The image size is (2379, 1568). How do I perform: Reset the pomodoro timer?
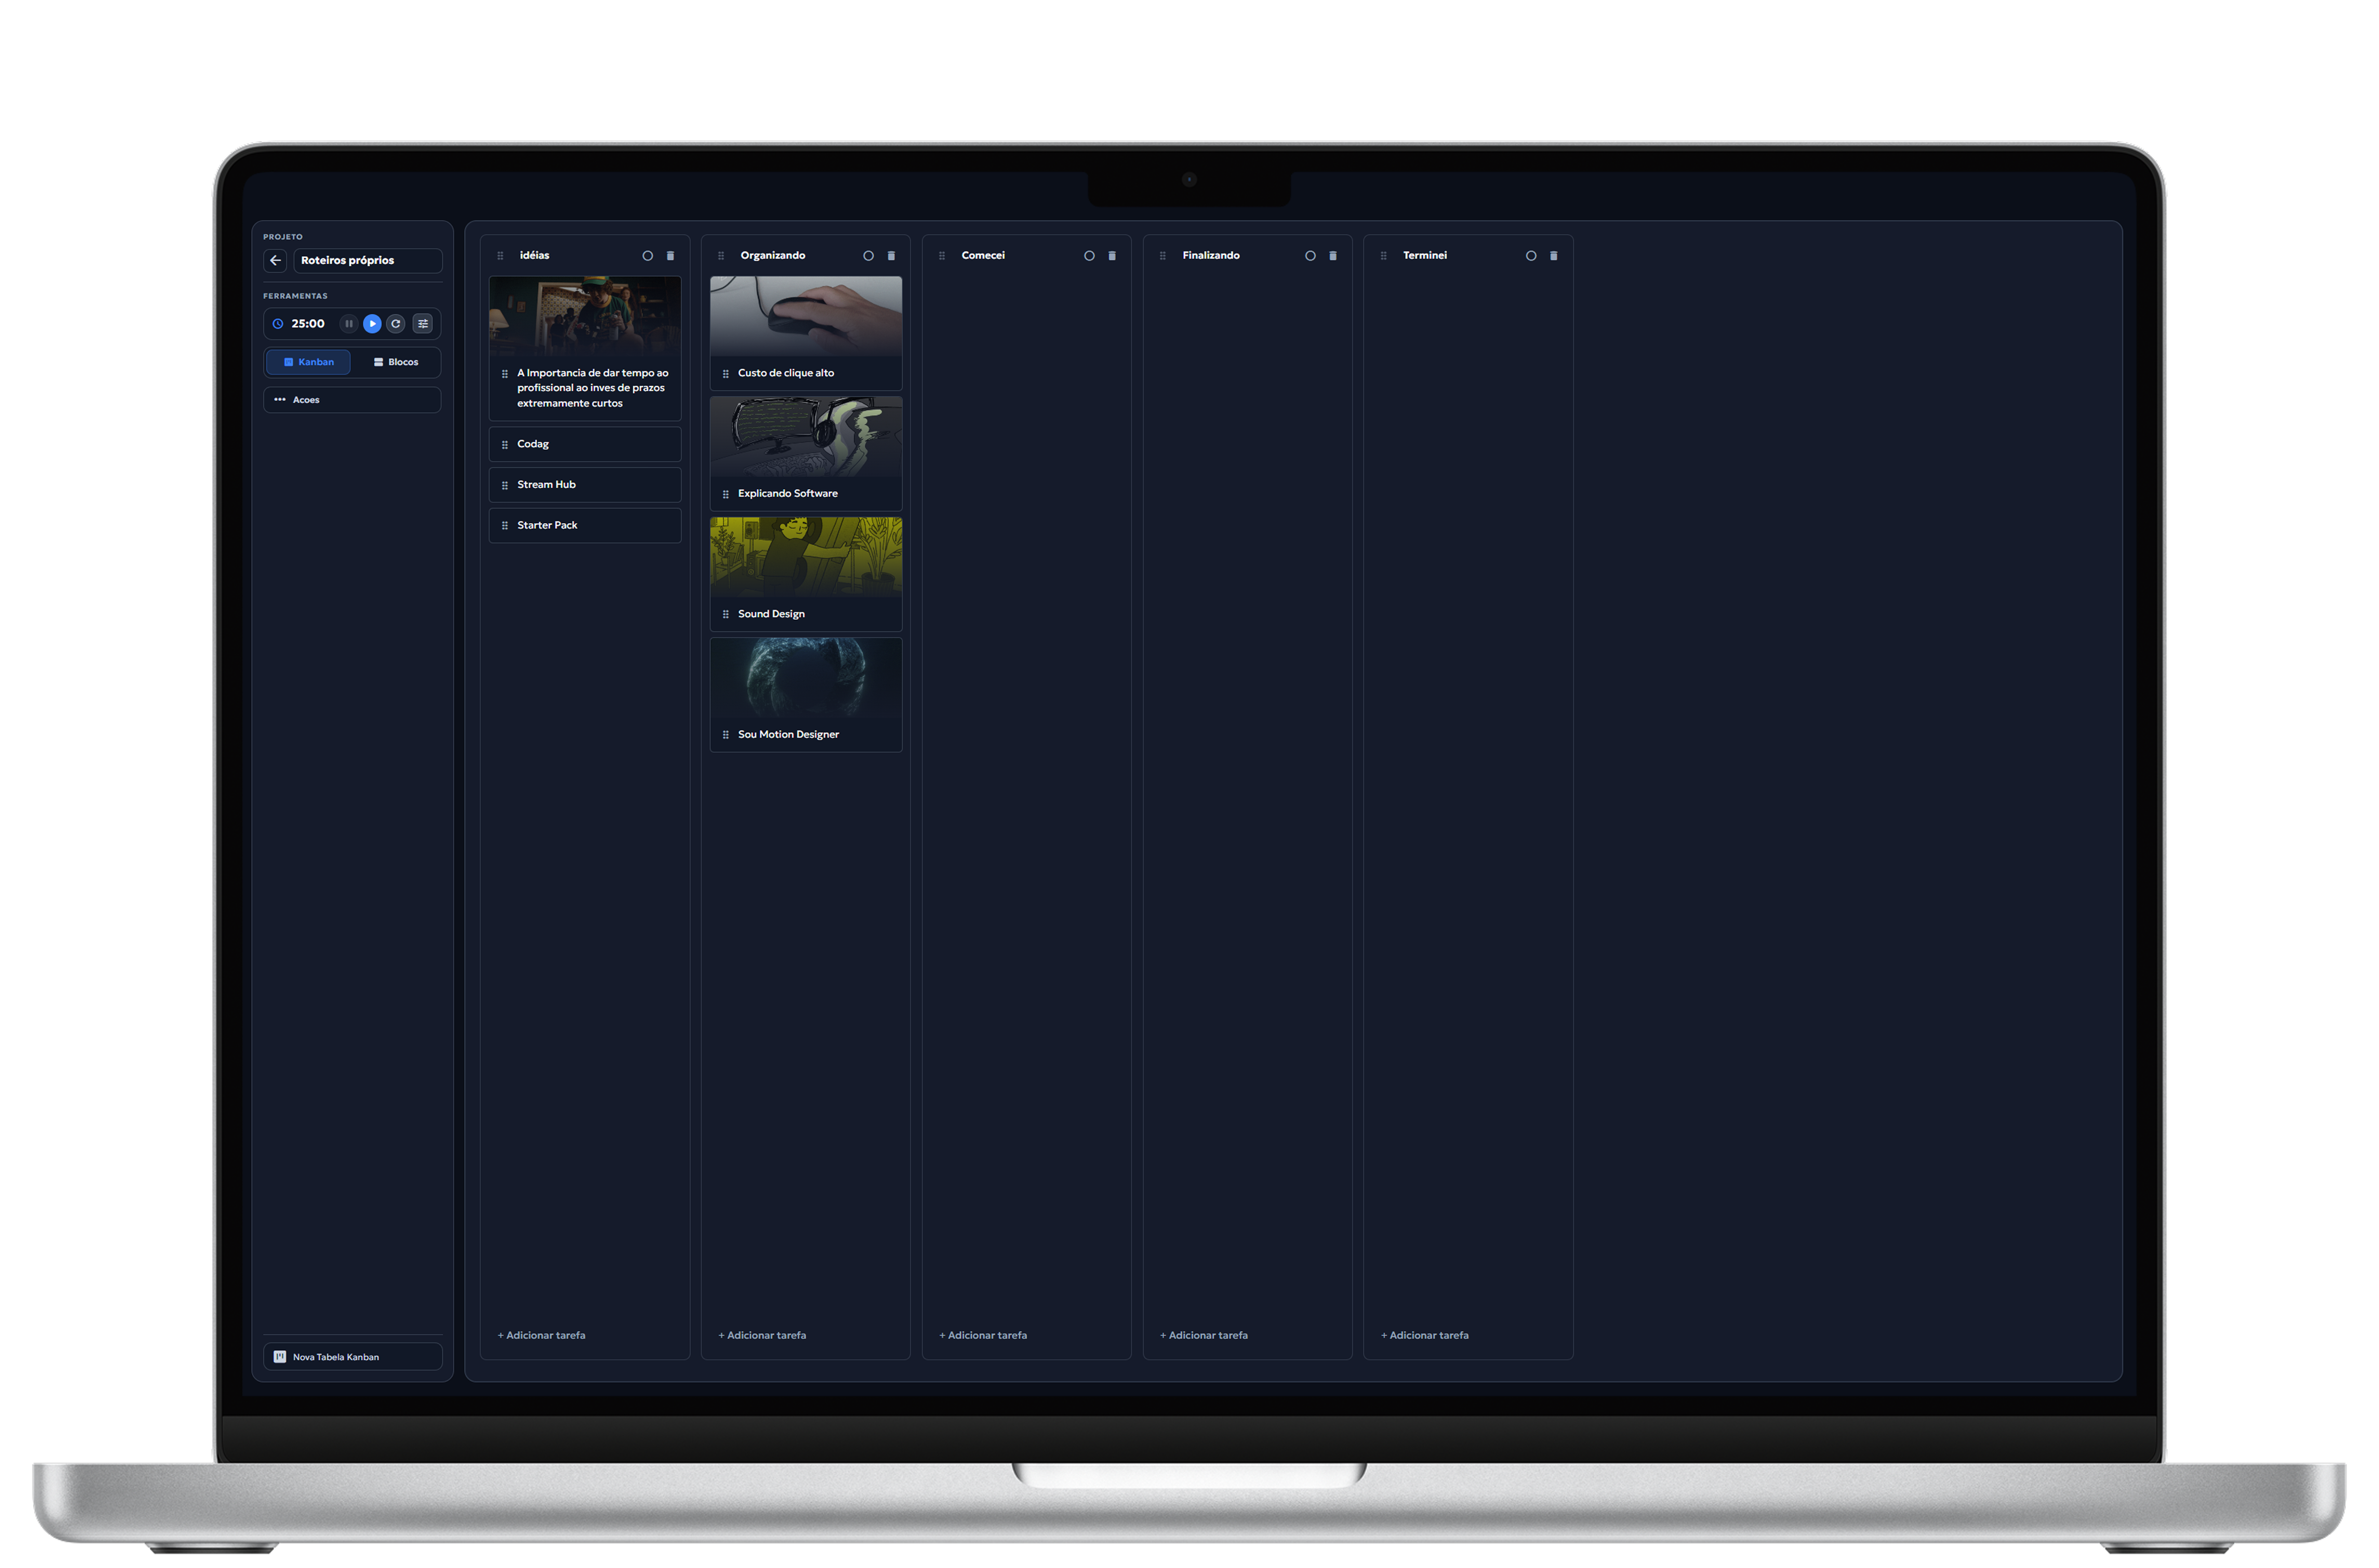pos(396,323)
